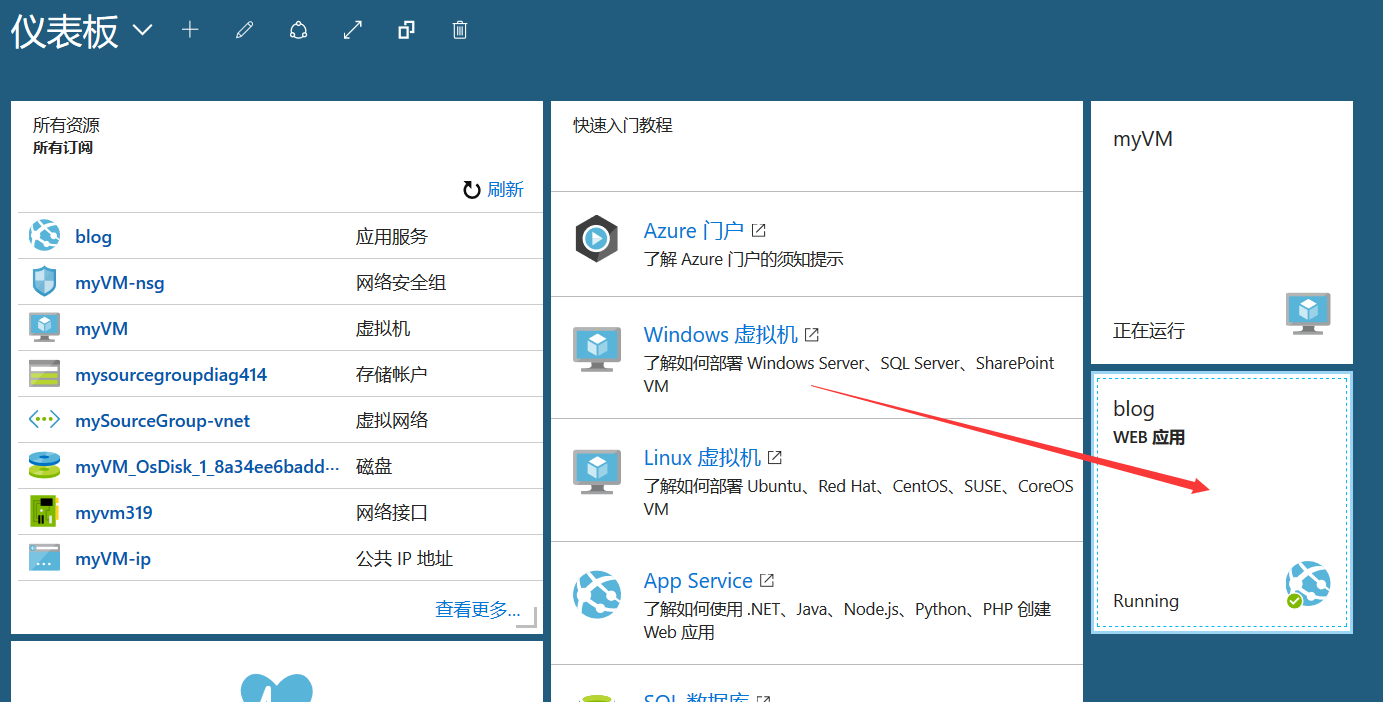
Task: Click the Azure portal play hexagon icon
Action: tap(596, 239)
